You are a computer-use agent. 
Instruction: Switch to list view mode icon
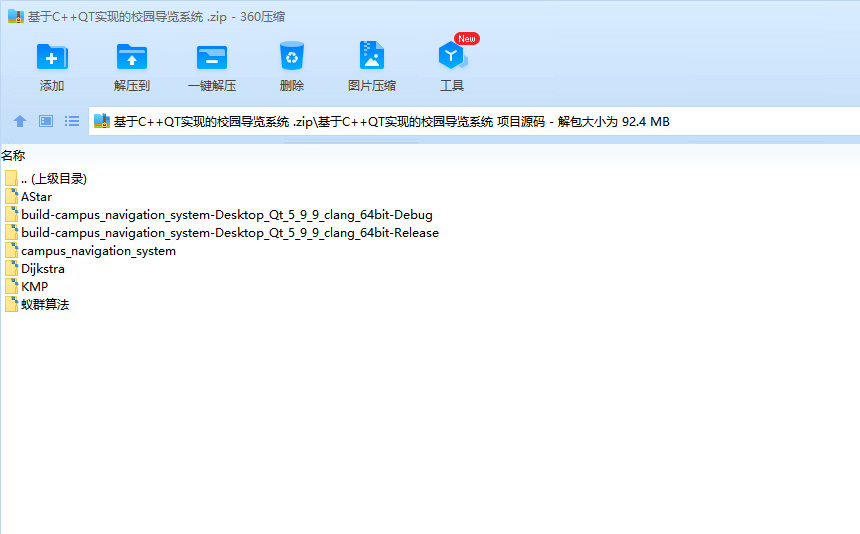pos(72,121)
